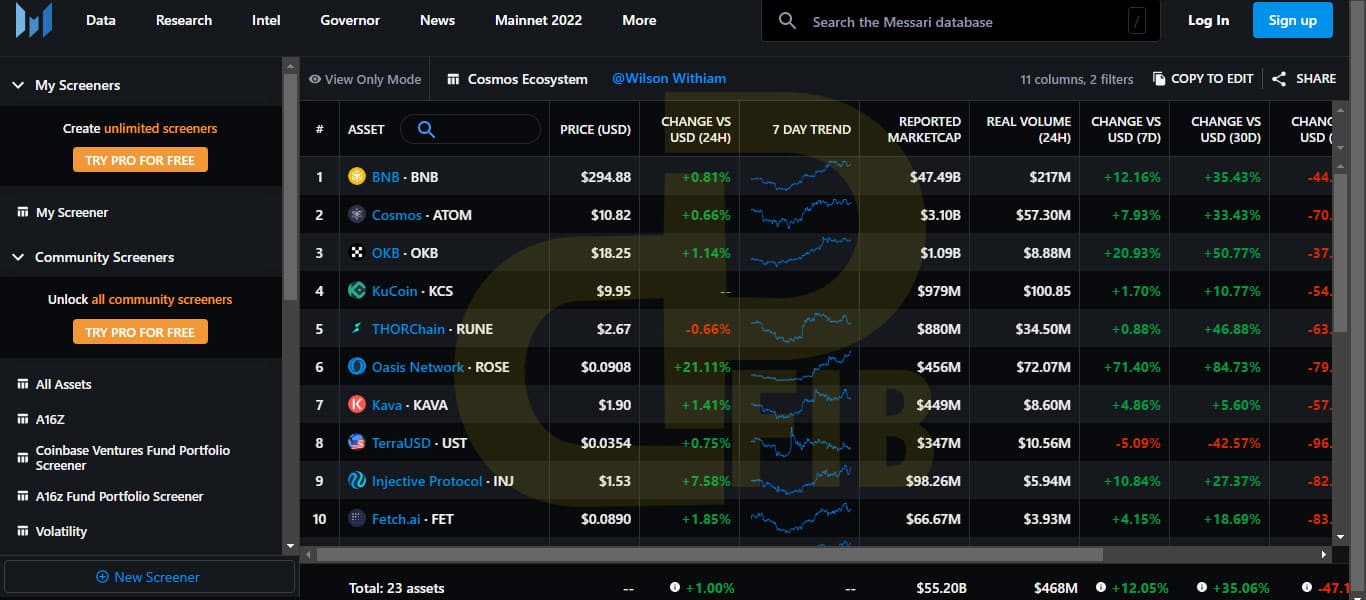
Task: Click TRY PRO FOR FREE under Community Screeners
Action: pos(140,332)
